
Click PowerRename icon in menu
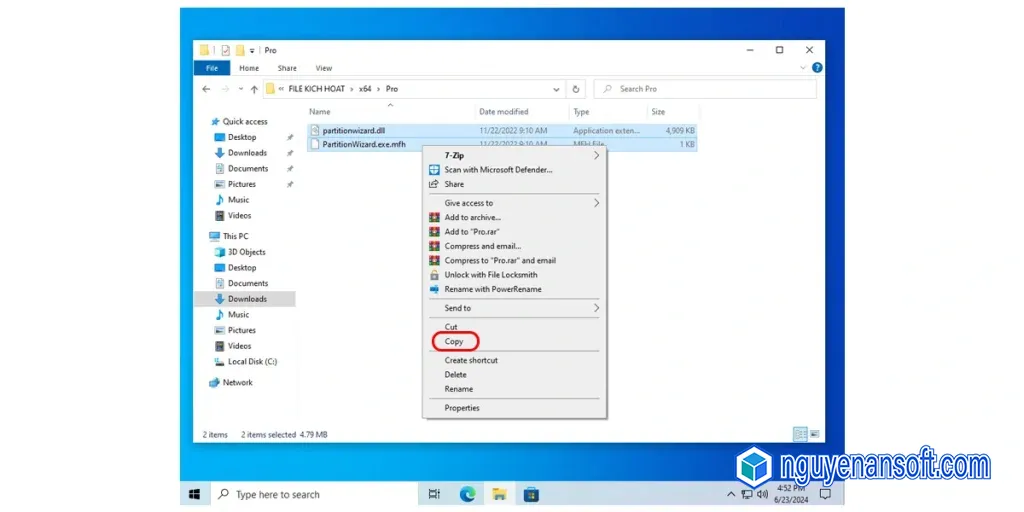(434, 289)
